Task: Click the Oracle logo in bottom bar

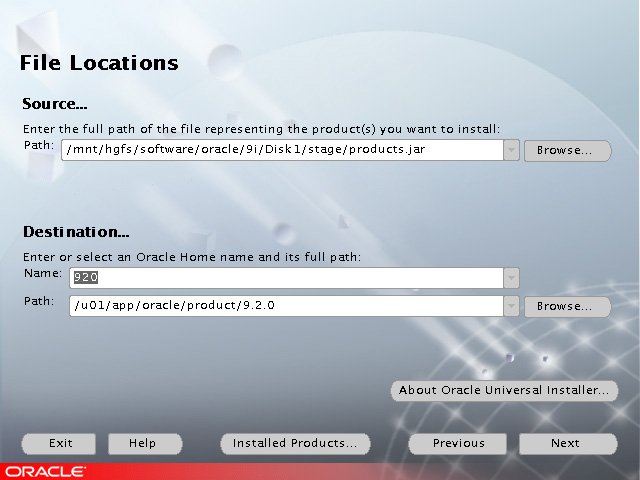Action: click(x=44, y=471)
